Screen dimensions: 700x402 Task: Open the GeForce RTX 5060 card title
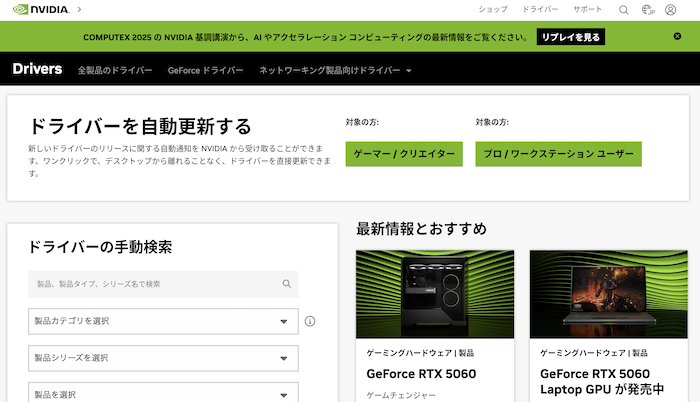pyautogui.click(x=421, y=374)
